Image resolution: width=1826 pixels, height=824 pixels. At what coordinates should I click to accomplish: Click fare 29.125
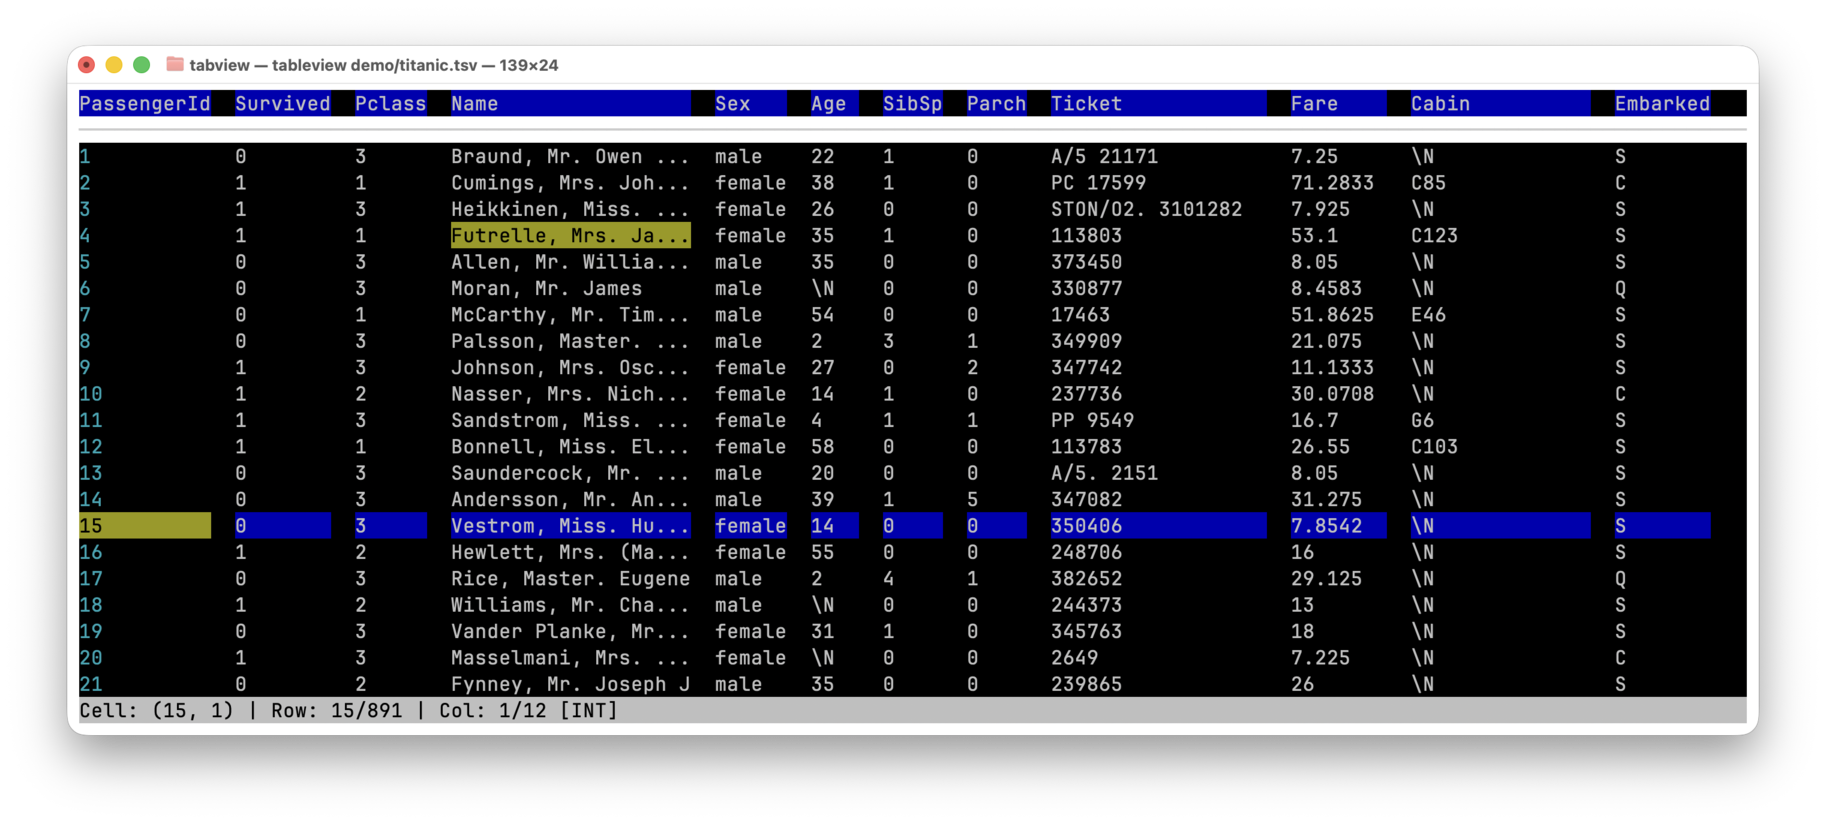pos(1326,579)
